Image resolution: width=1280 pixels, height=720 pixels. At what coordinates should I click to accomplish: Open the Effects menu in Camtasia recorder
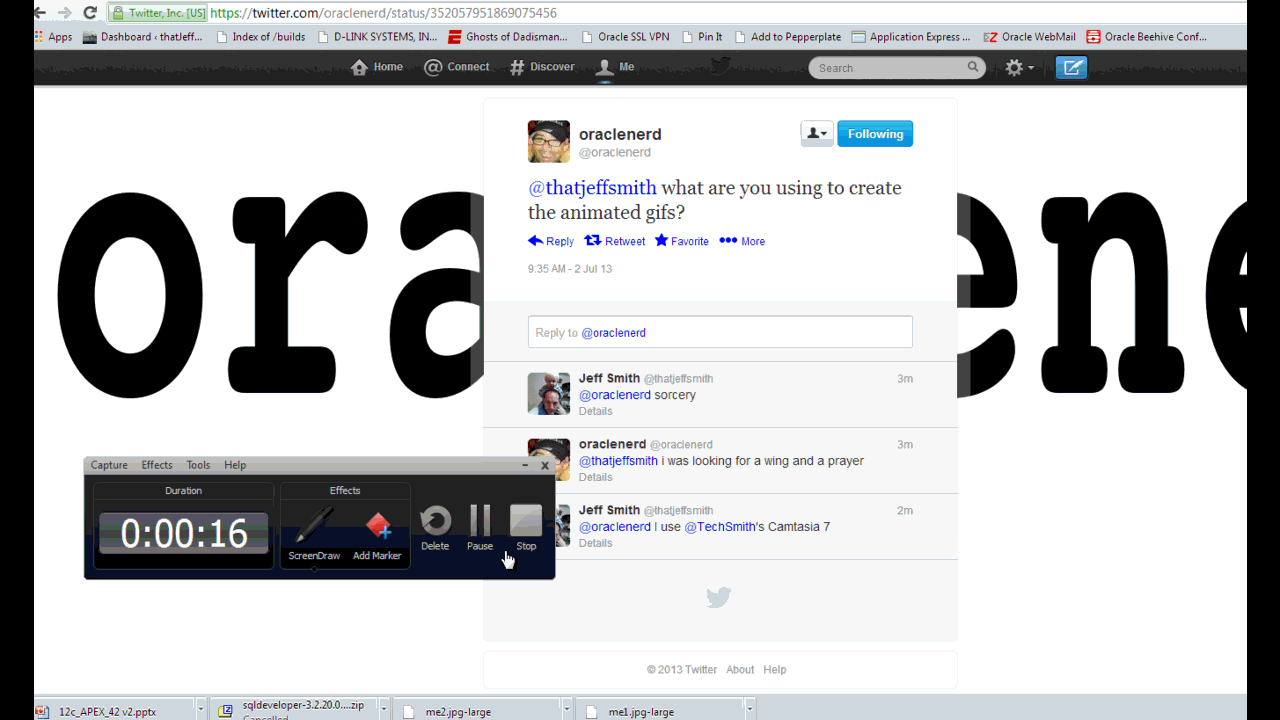157,465
